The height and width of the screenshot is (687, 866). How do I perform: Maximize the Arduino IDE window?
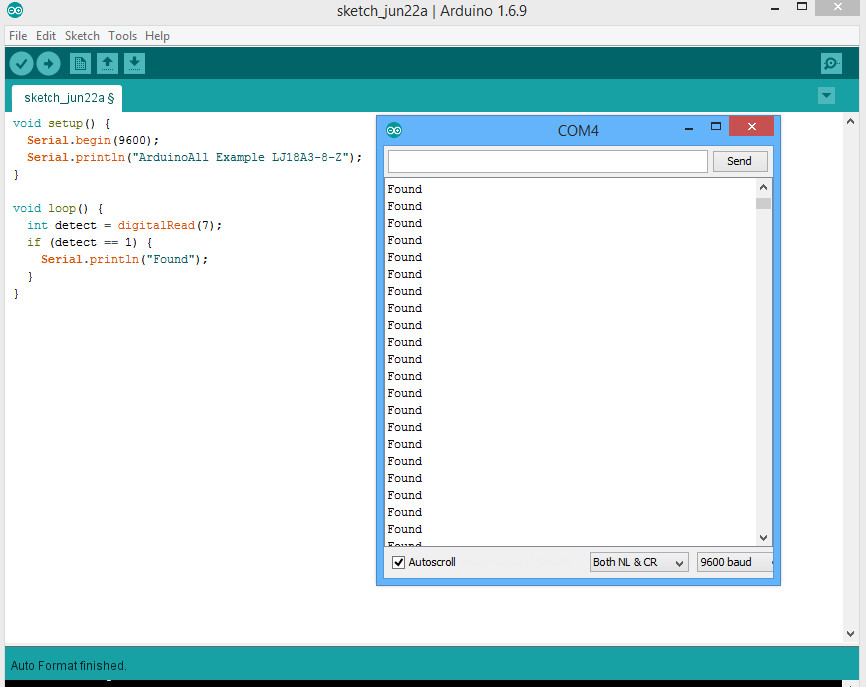point(802,7)
